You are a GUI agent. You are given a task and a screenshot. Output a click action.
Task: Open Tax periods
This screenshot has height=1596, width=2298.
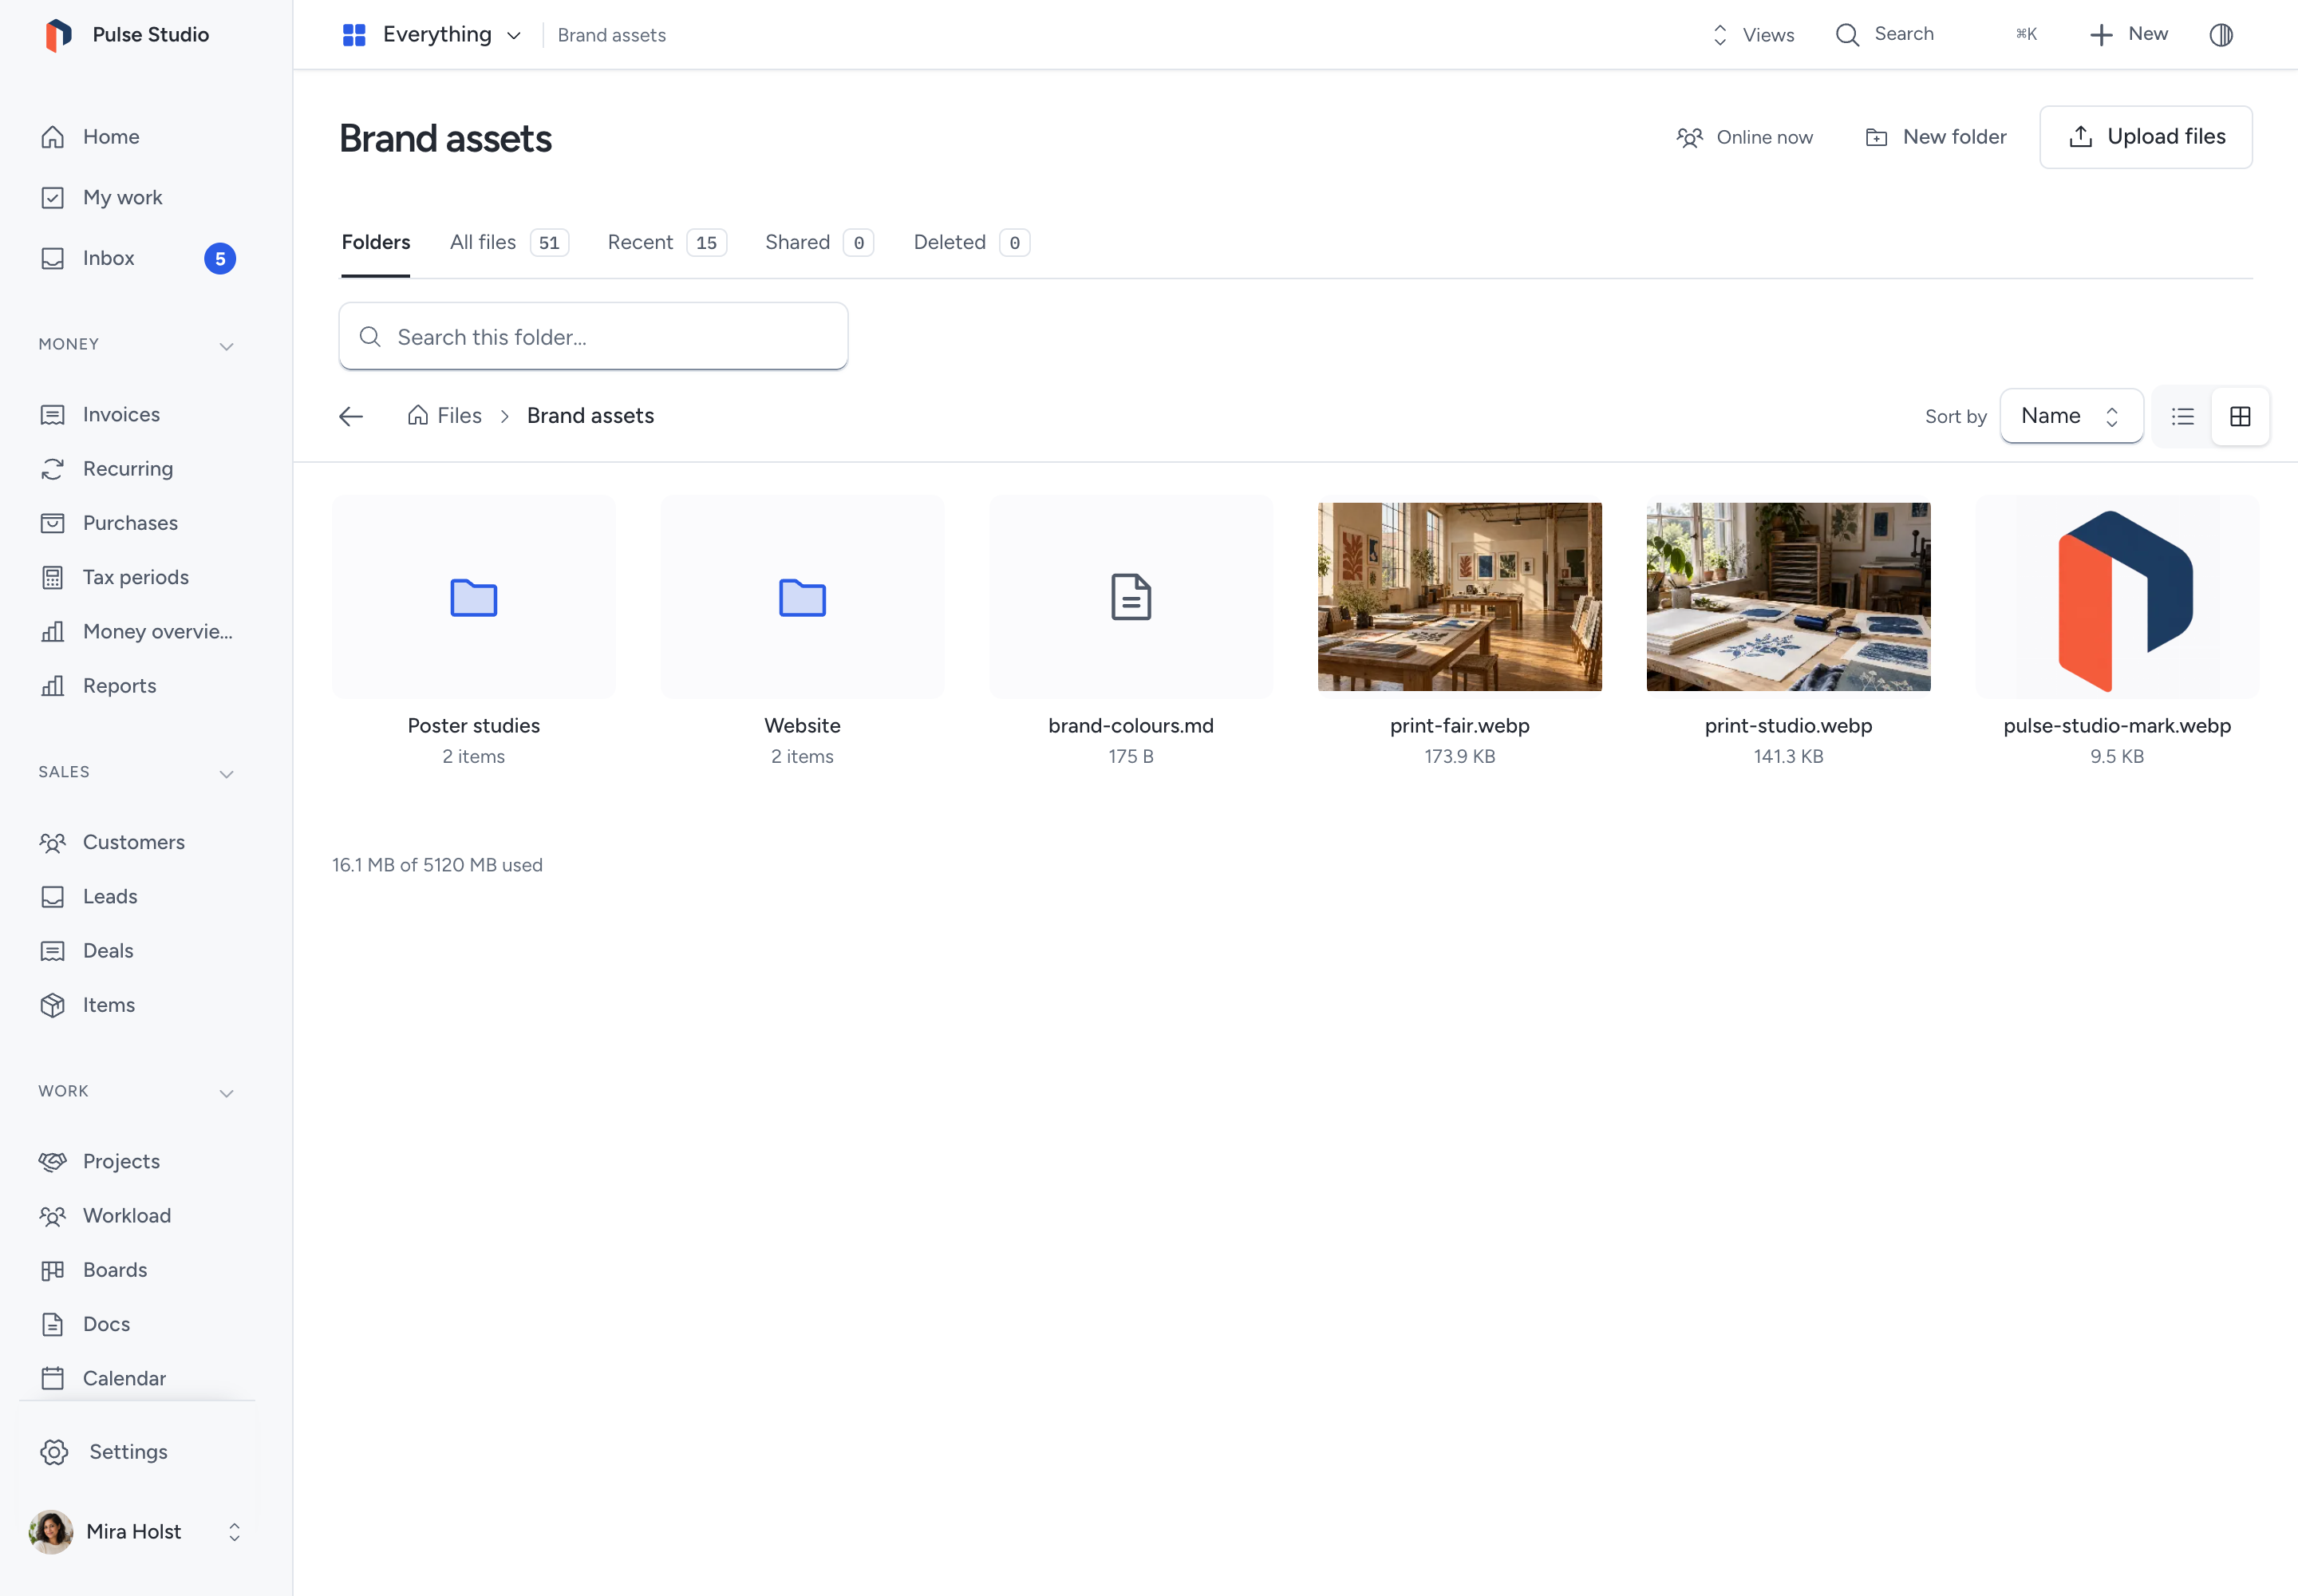tap(137, 577)
